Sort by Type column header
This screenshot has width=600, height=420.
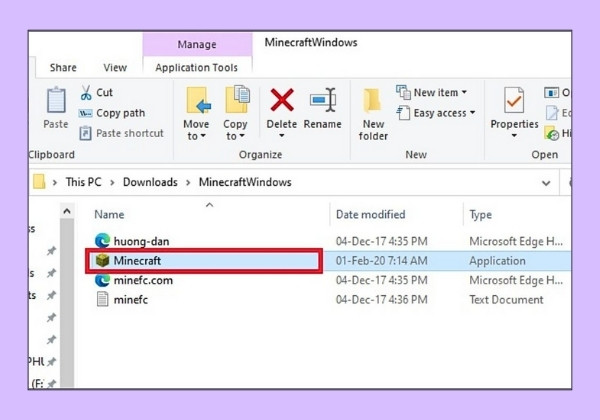(481, 215)
